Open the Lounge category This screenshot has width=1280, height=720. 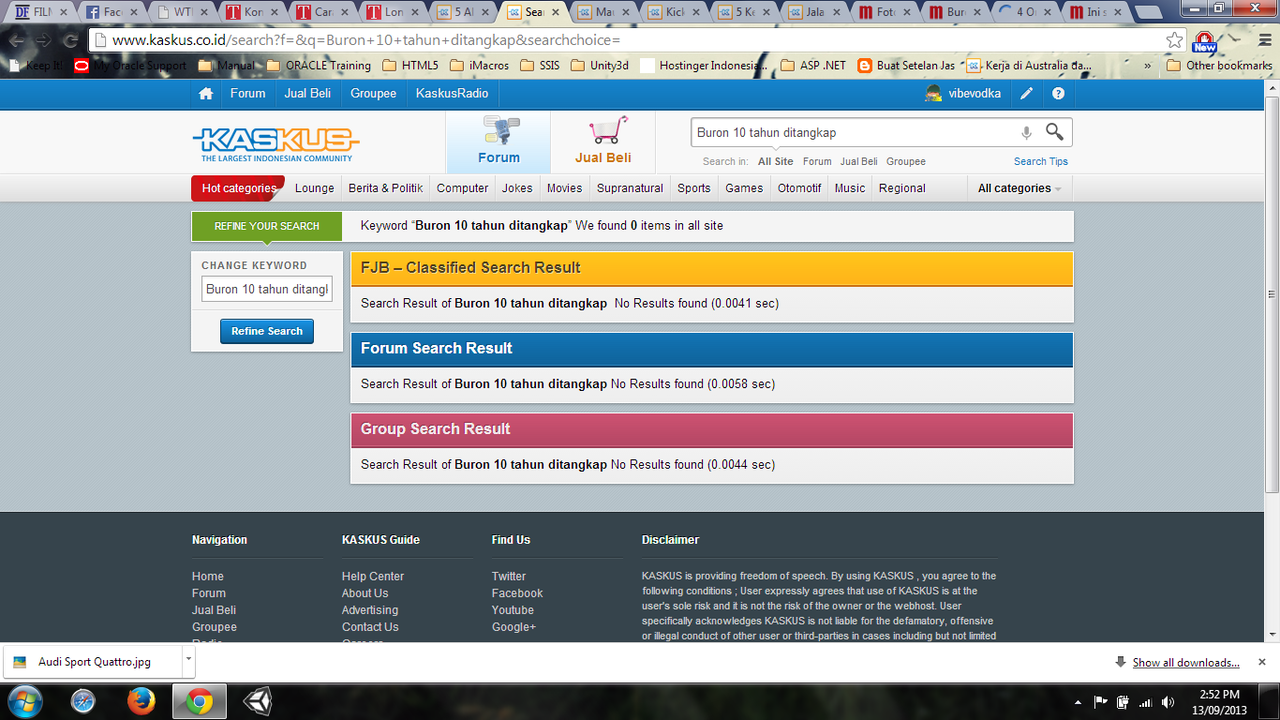(x=314, y=188)
